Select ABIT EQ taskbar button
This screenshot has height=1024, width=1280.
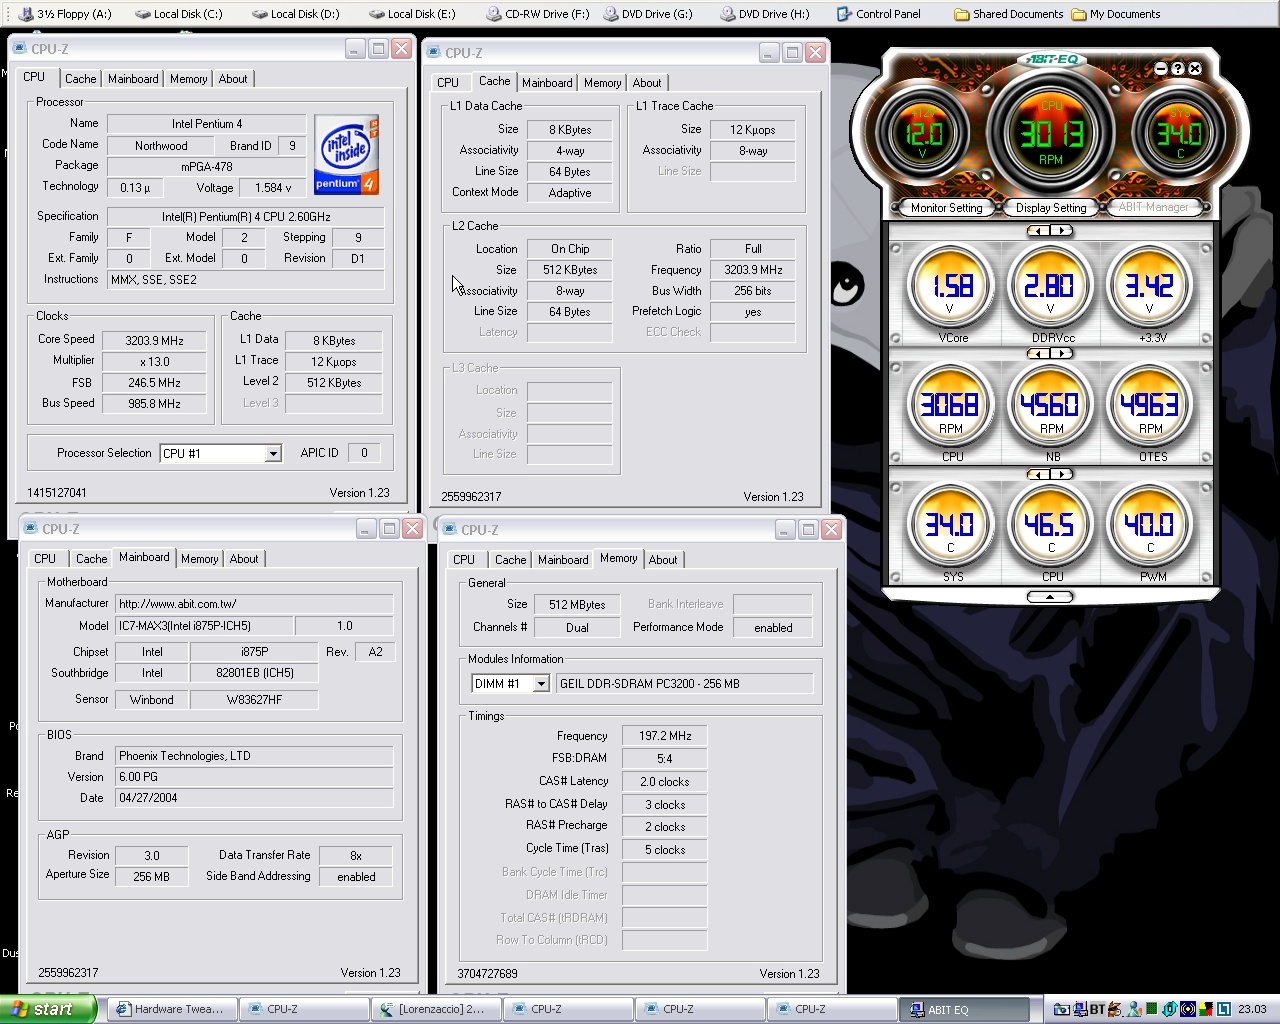point(965,1010)
